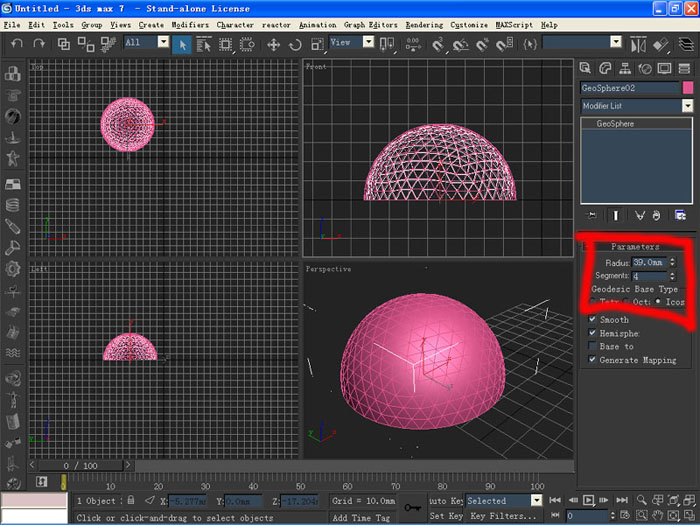The width and height of the screenshot is (700, 525).
Task: Open the MAXScript menu
Action: click(514, 25)
